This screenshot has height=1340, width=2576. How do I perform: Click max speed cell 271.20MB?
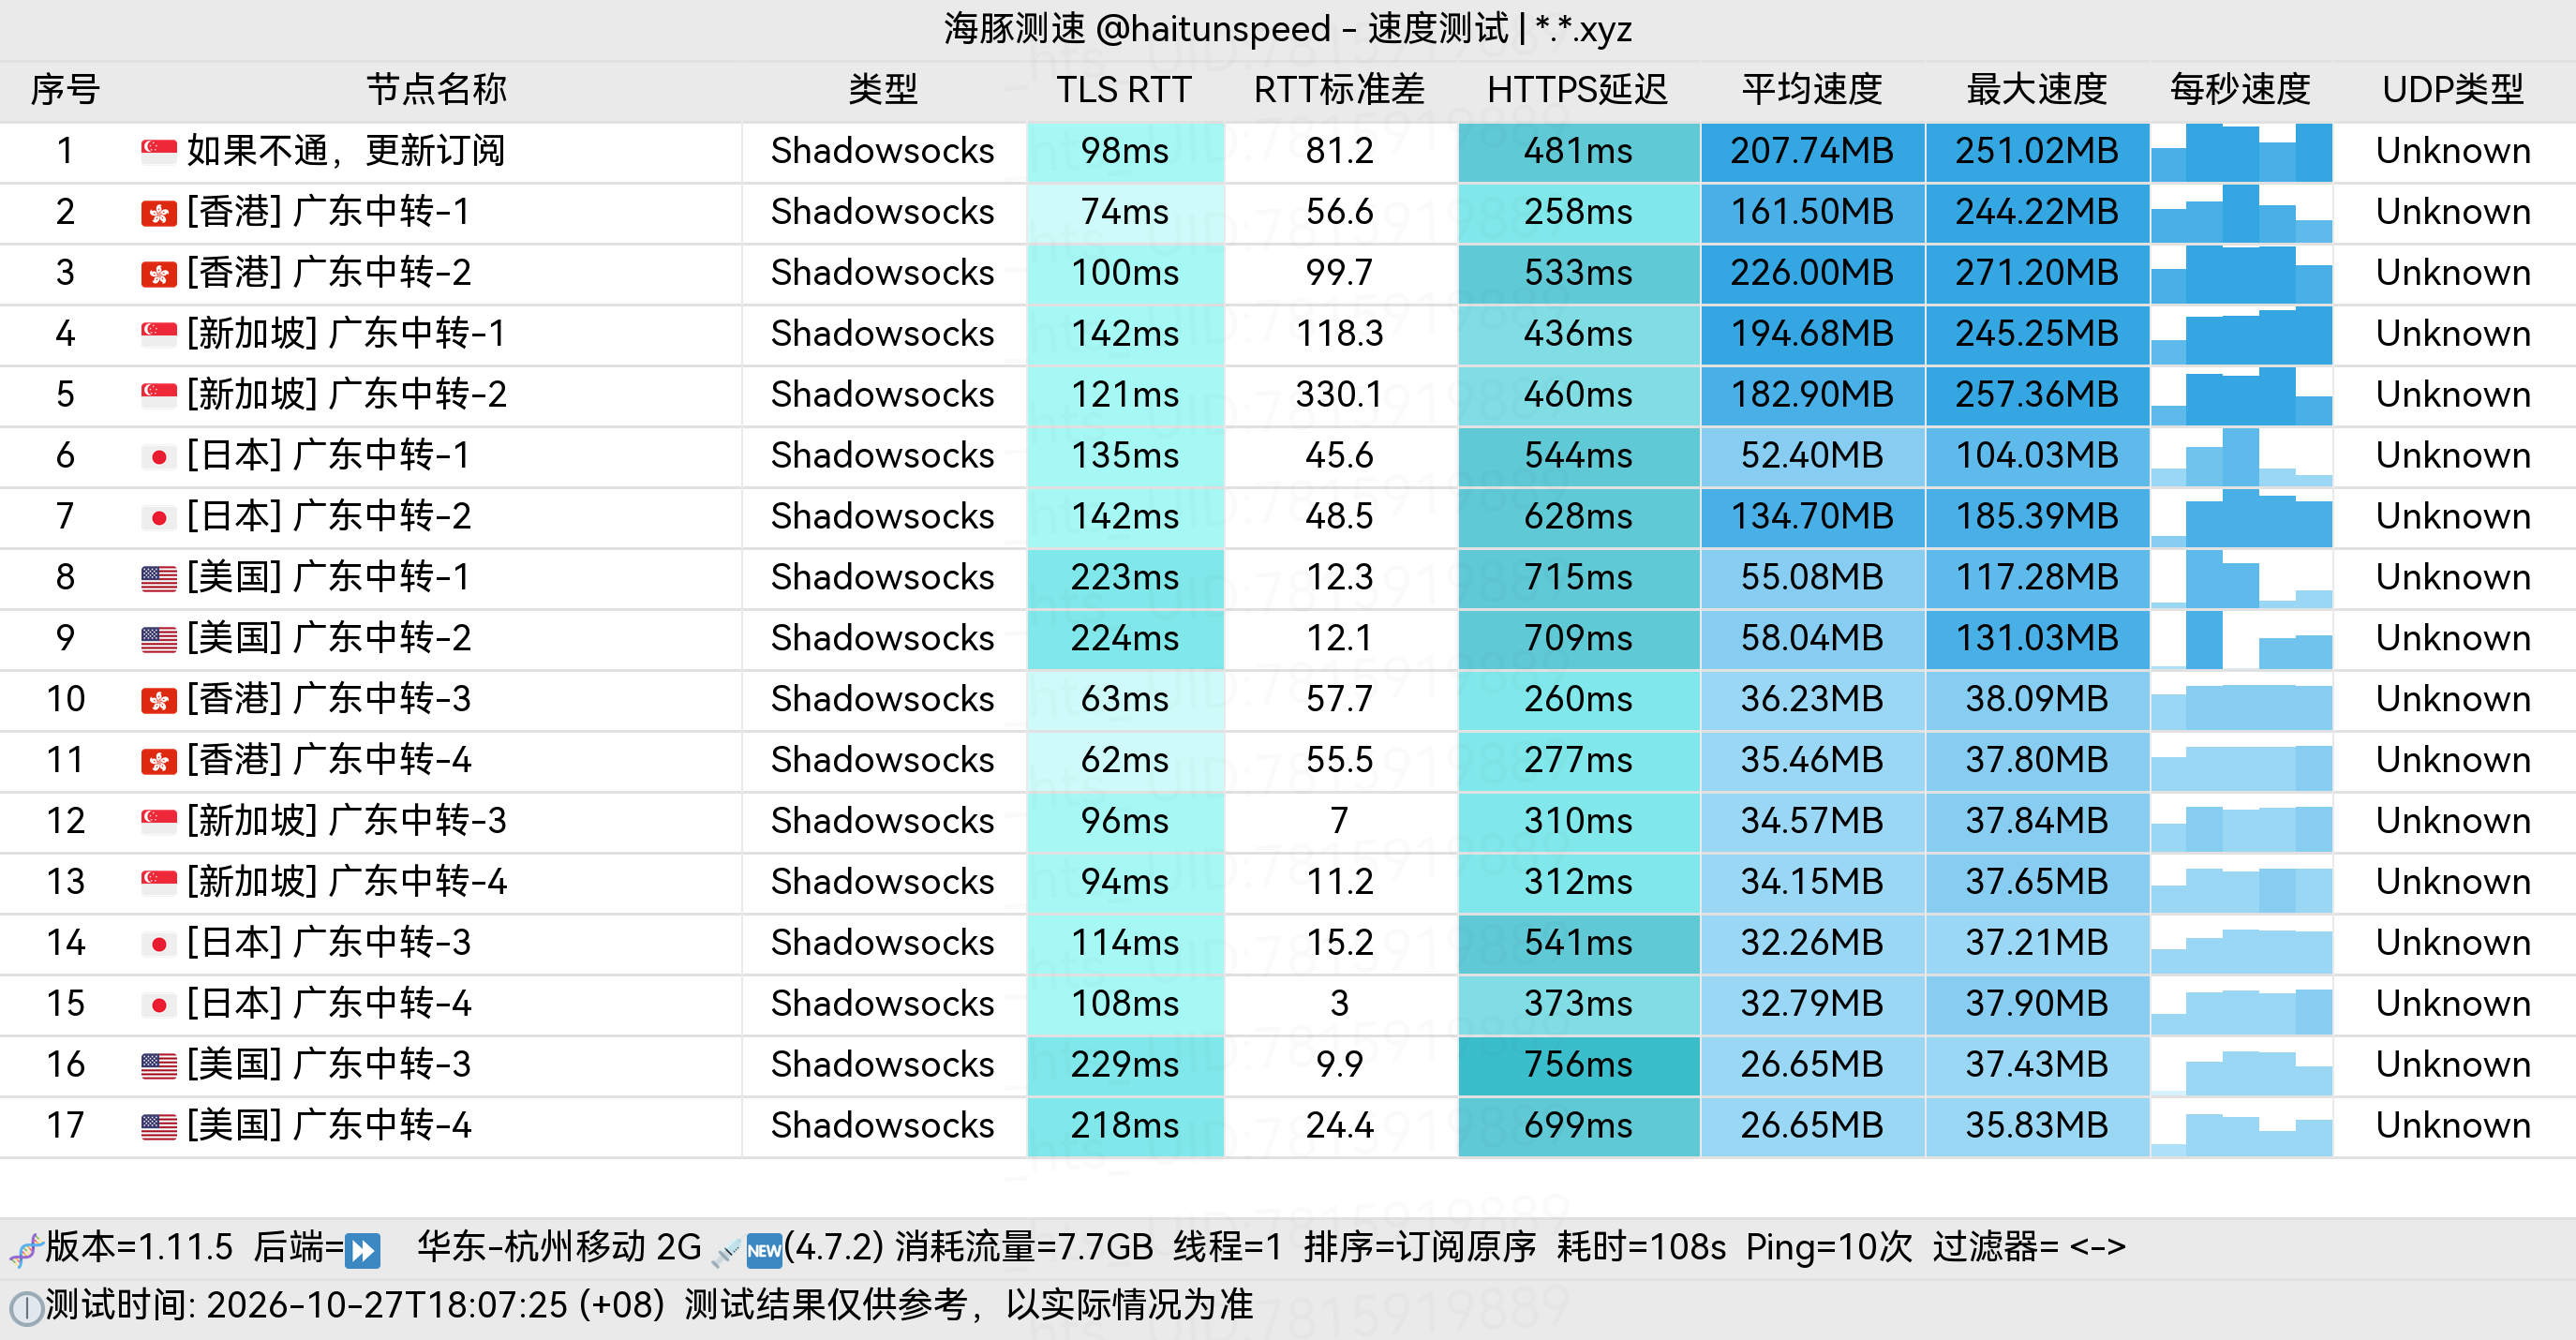tap(2037, 273)
